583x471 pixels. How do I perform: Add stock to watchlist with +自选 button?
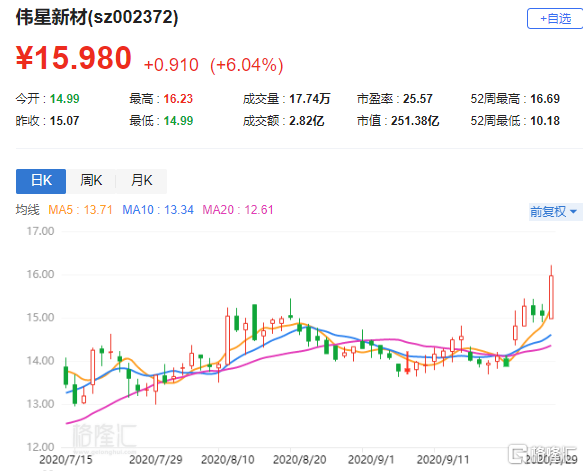pyautogui.click(x=555, y=19)
